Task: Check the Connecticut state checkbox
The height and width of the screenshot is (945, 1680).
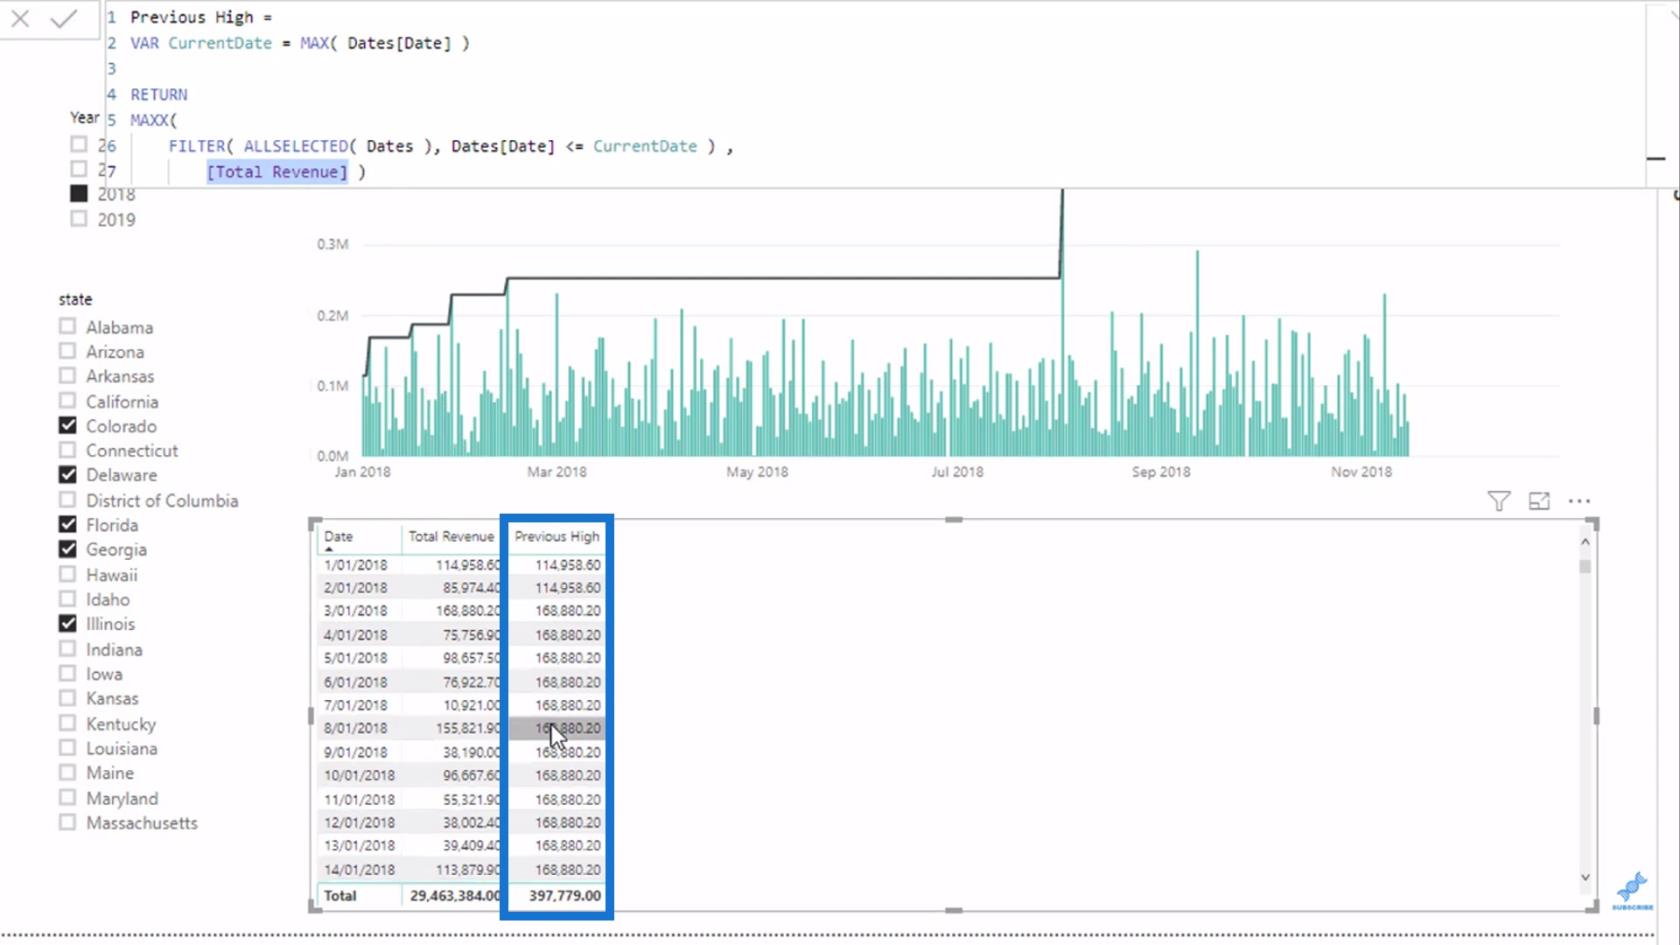Action: (67, 450)
